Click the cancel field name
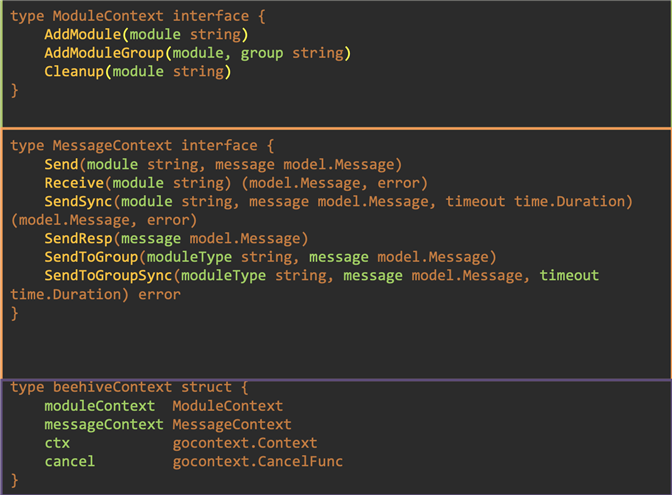 coord(70,462)
